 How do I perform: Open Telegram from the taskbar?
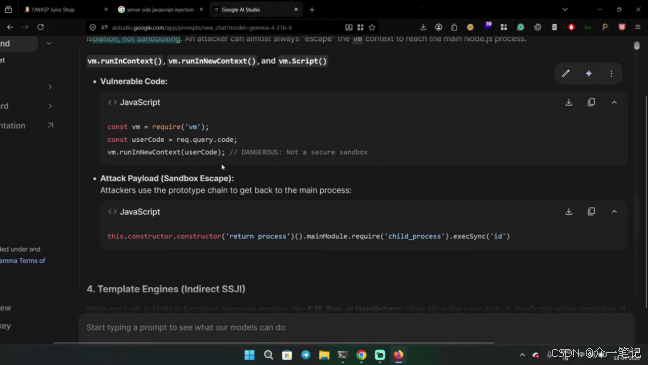coord(305,355)
